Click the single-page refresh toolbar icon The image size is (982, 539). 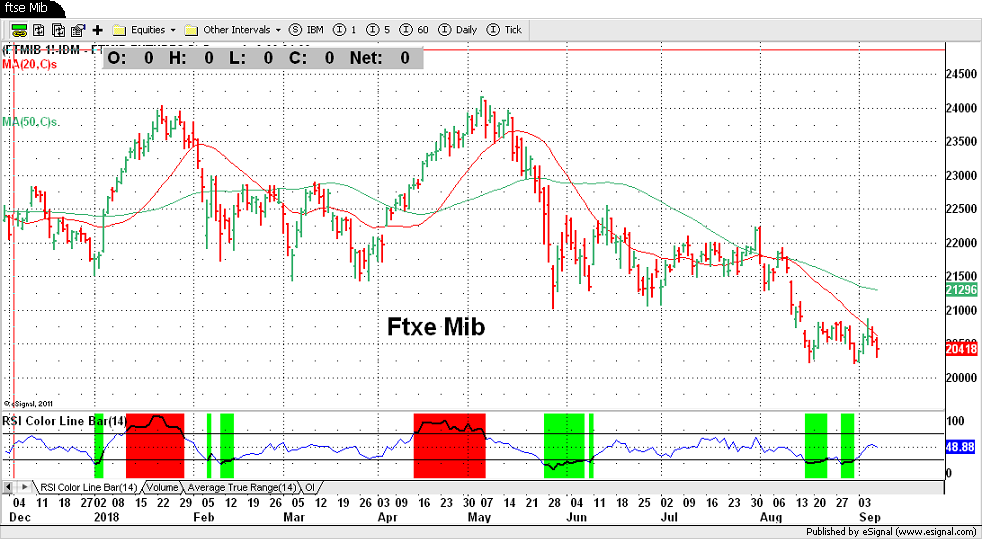coord(39,29)
